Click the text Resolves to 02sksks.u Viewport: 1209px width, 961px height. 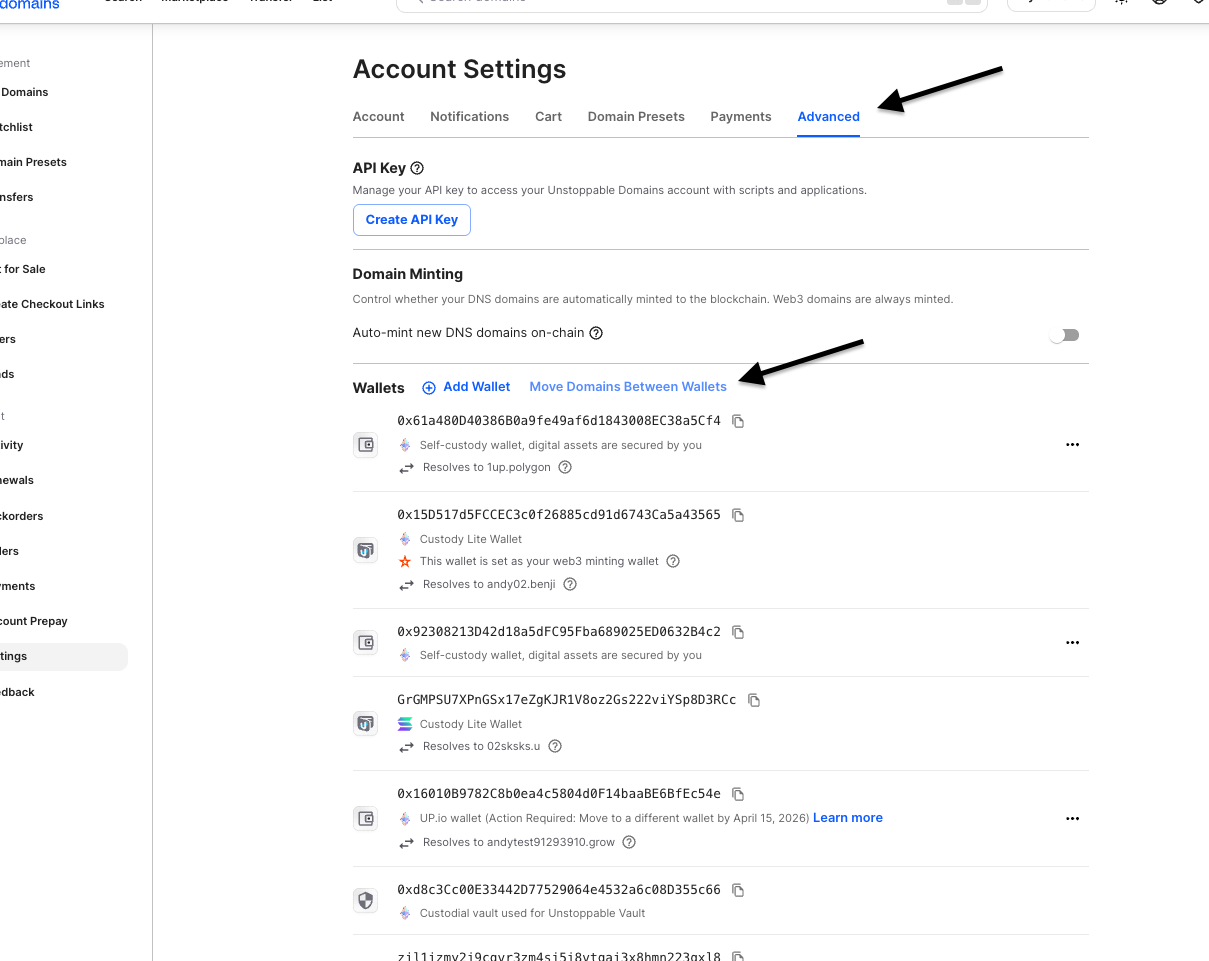[x=482, y=746]
